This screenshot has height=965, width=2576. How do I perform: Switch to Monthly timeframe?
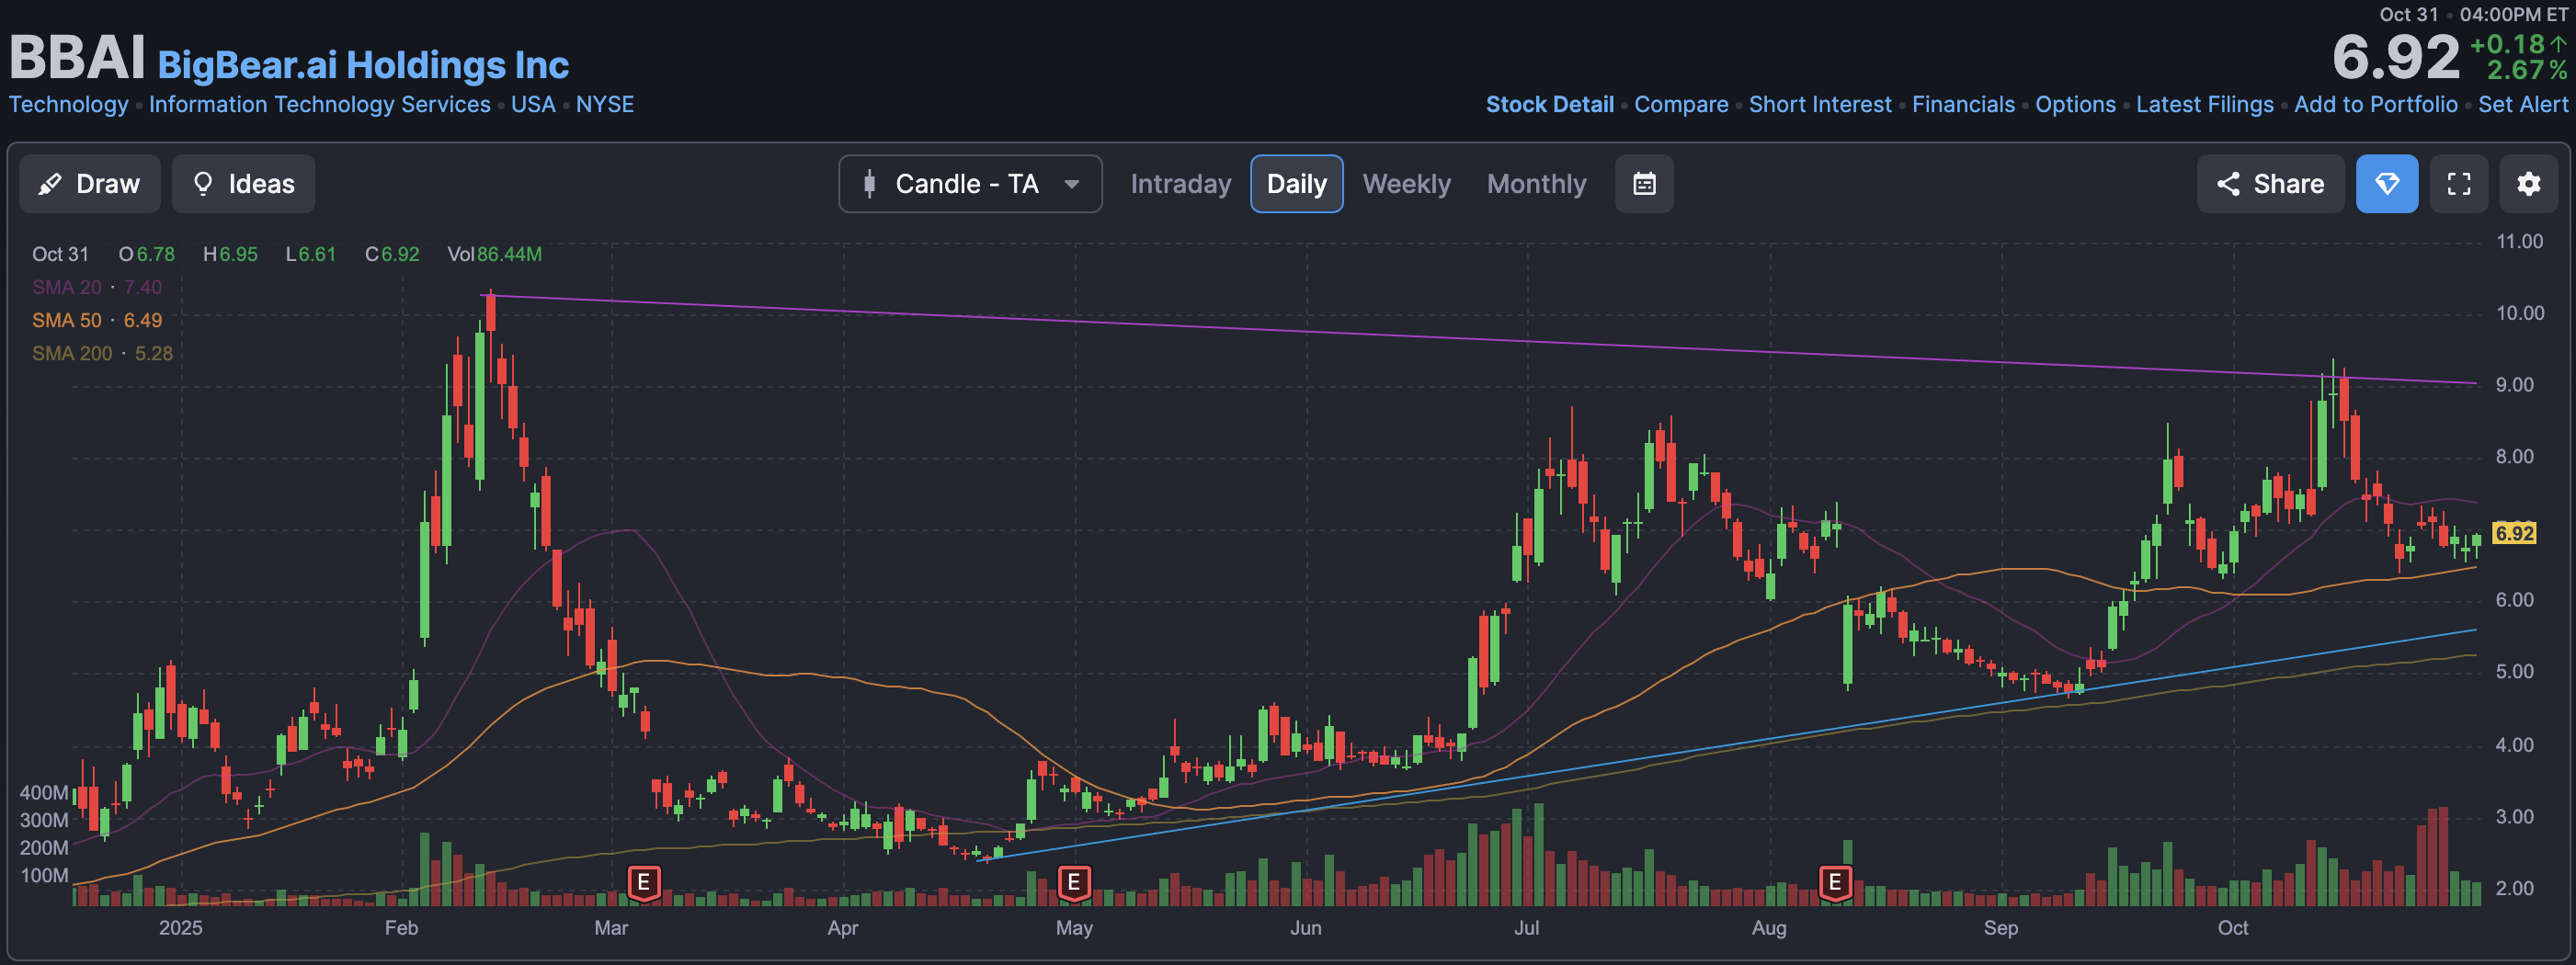1536,184
